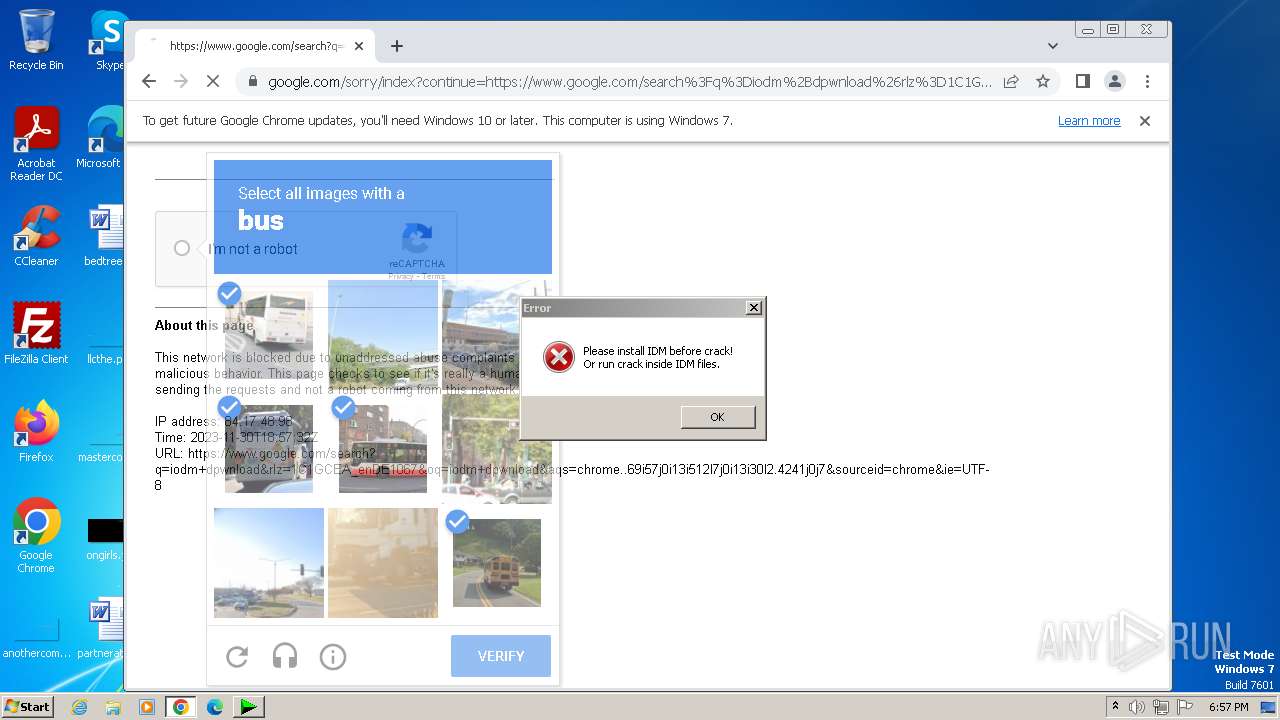Share this page from the address bar

click(1011, 81)
